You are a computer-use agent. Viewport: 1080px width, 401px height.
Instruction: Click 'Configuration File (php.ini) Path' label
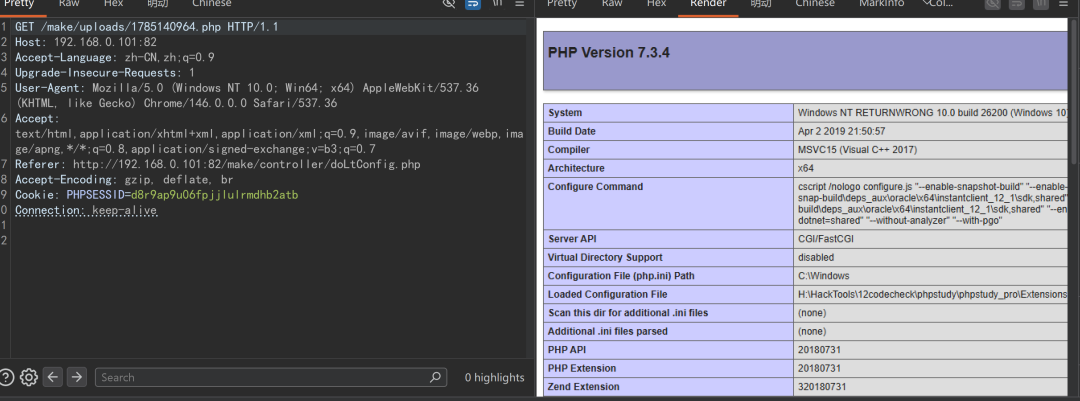[621, 276]
